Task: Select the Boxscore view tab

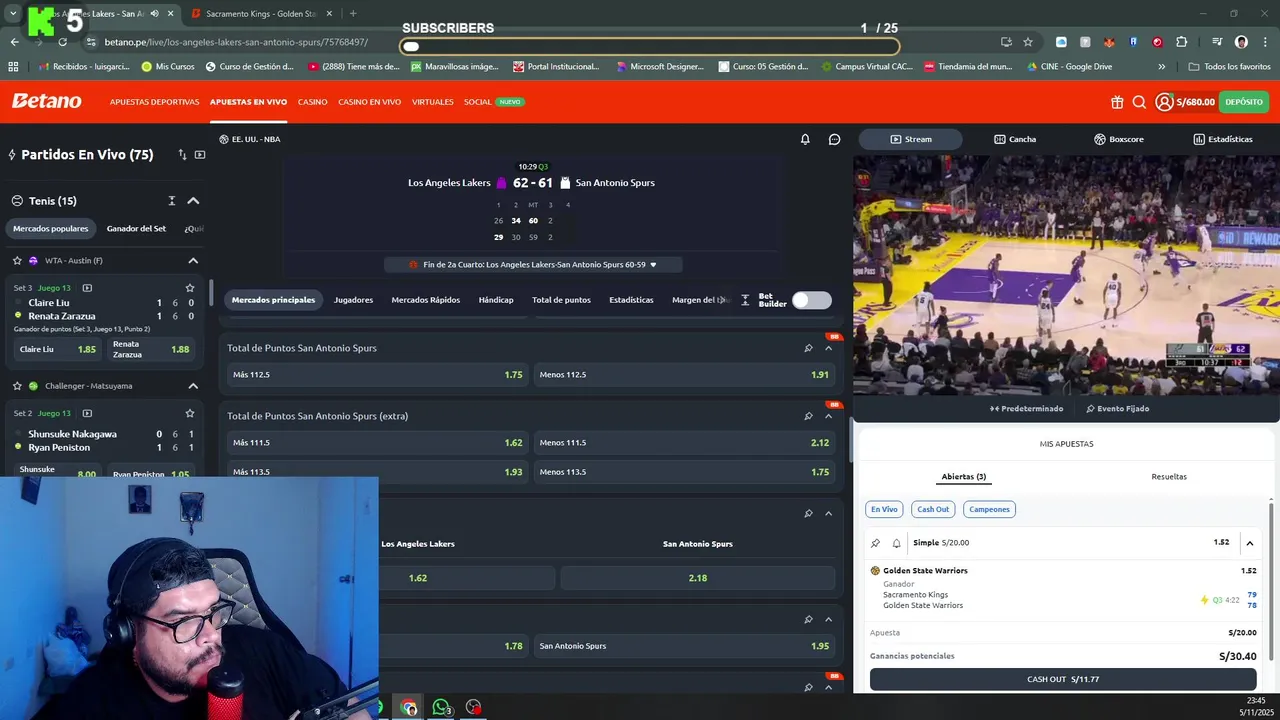Action: pos(1119,139)
